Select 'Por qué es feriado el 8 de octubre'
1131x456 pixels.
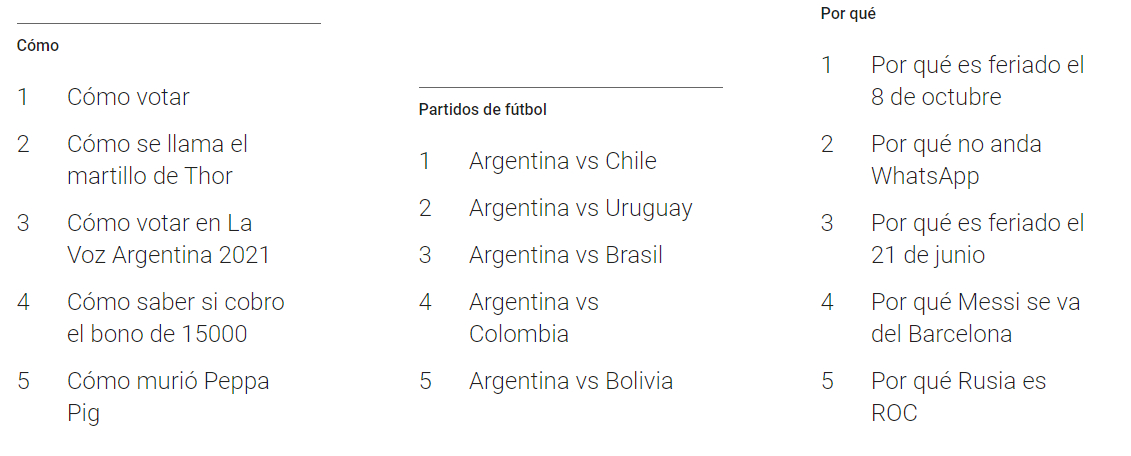tap(977, 81)
